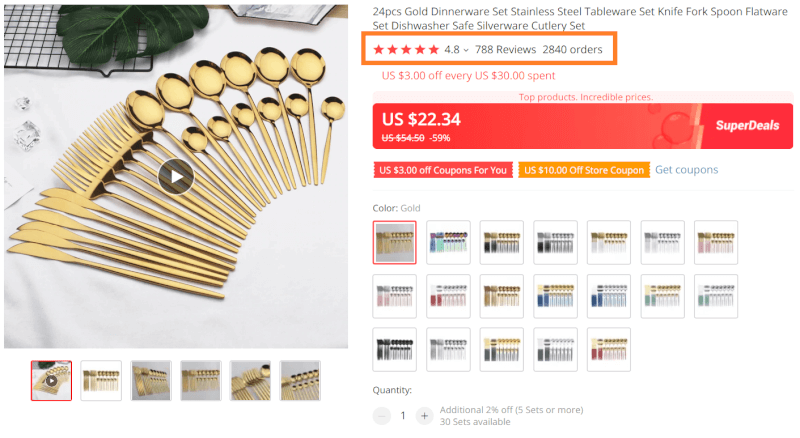Image resolution: width=800 pixels, height=438 pixels.
Task: View the last gallery thumbnail
Action: tap(300, 381)
